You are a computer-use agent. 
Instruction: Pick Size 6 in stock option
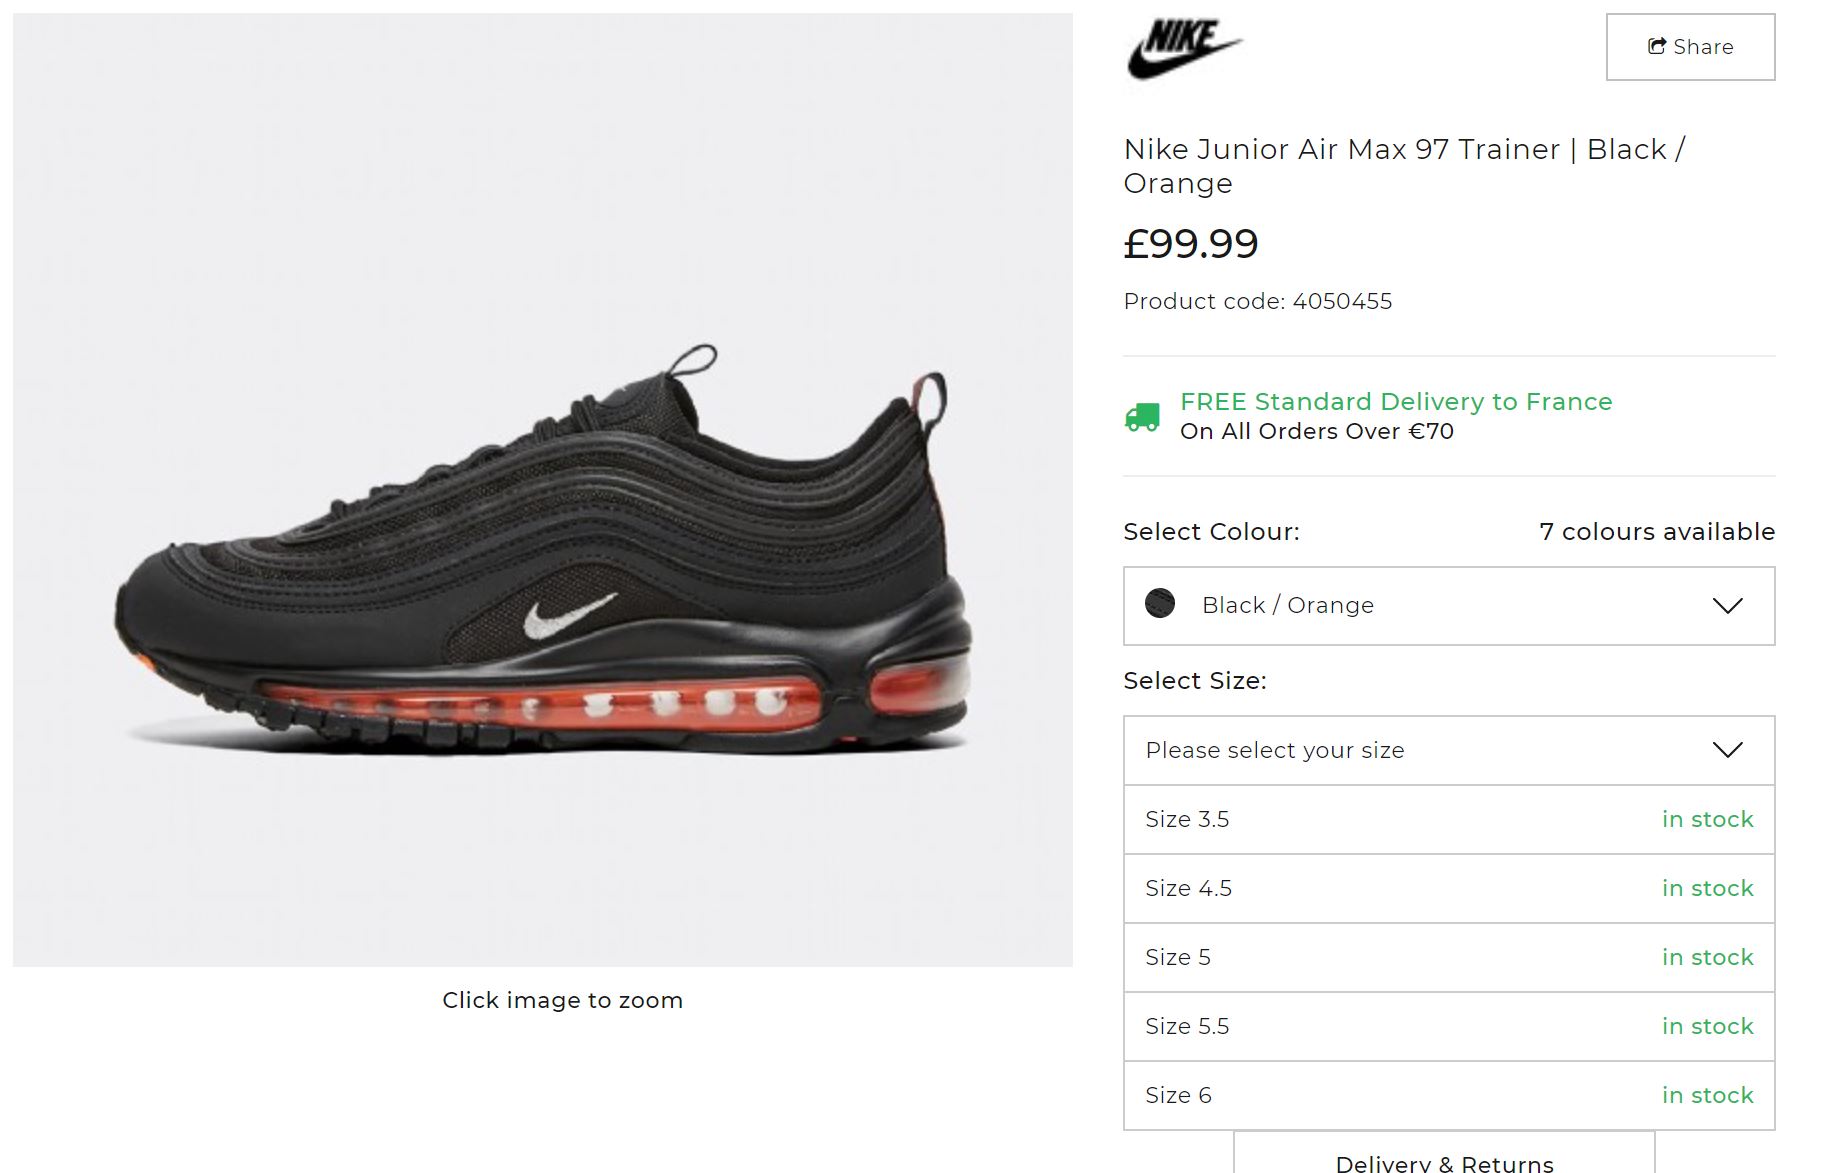[x=1449, y=1096]
